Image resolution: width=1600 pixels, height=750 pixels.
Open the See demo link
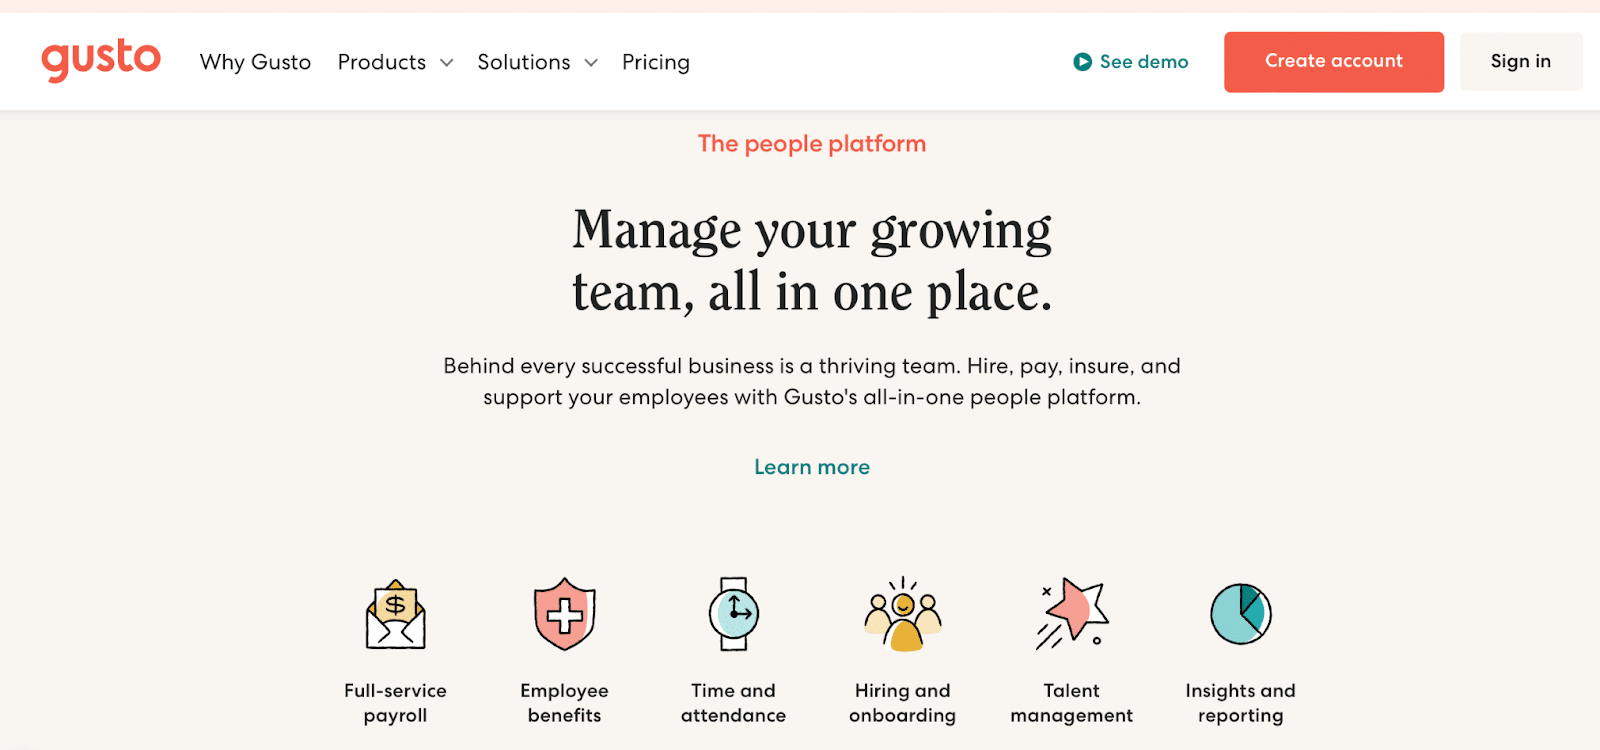[1144, 62]
